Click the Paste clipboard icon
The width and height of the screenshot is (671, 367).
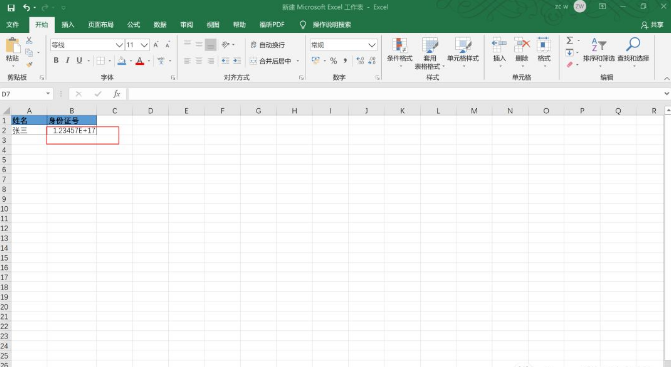(12, 46)
